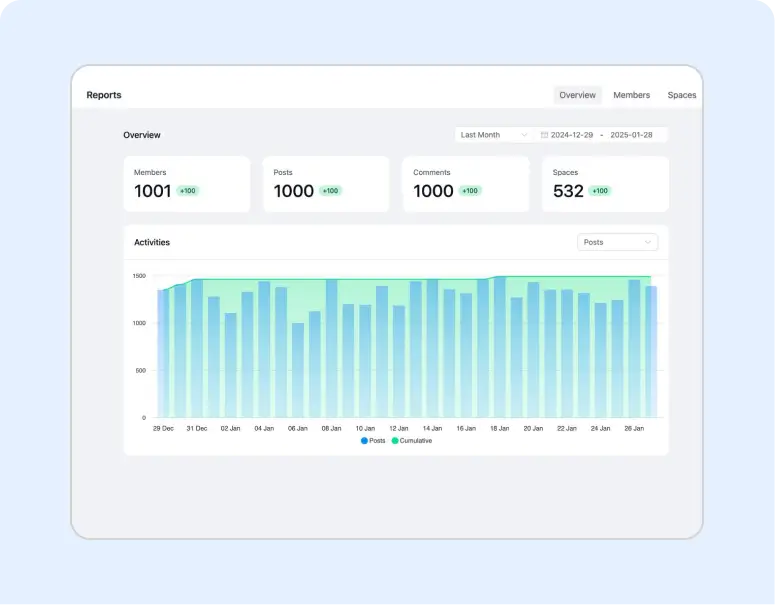The image size is (775, 605).
Task: Click the chevron arrow in Last Month selector
Action: tap(524, 135)
